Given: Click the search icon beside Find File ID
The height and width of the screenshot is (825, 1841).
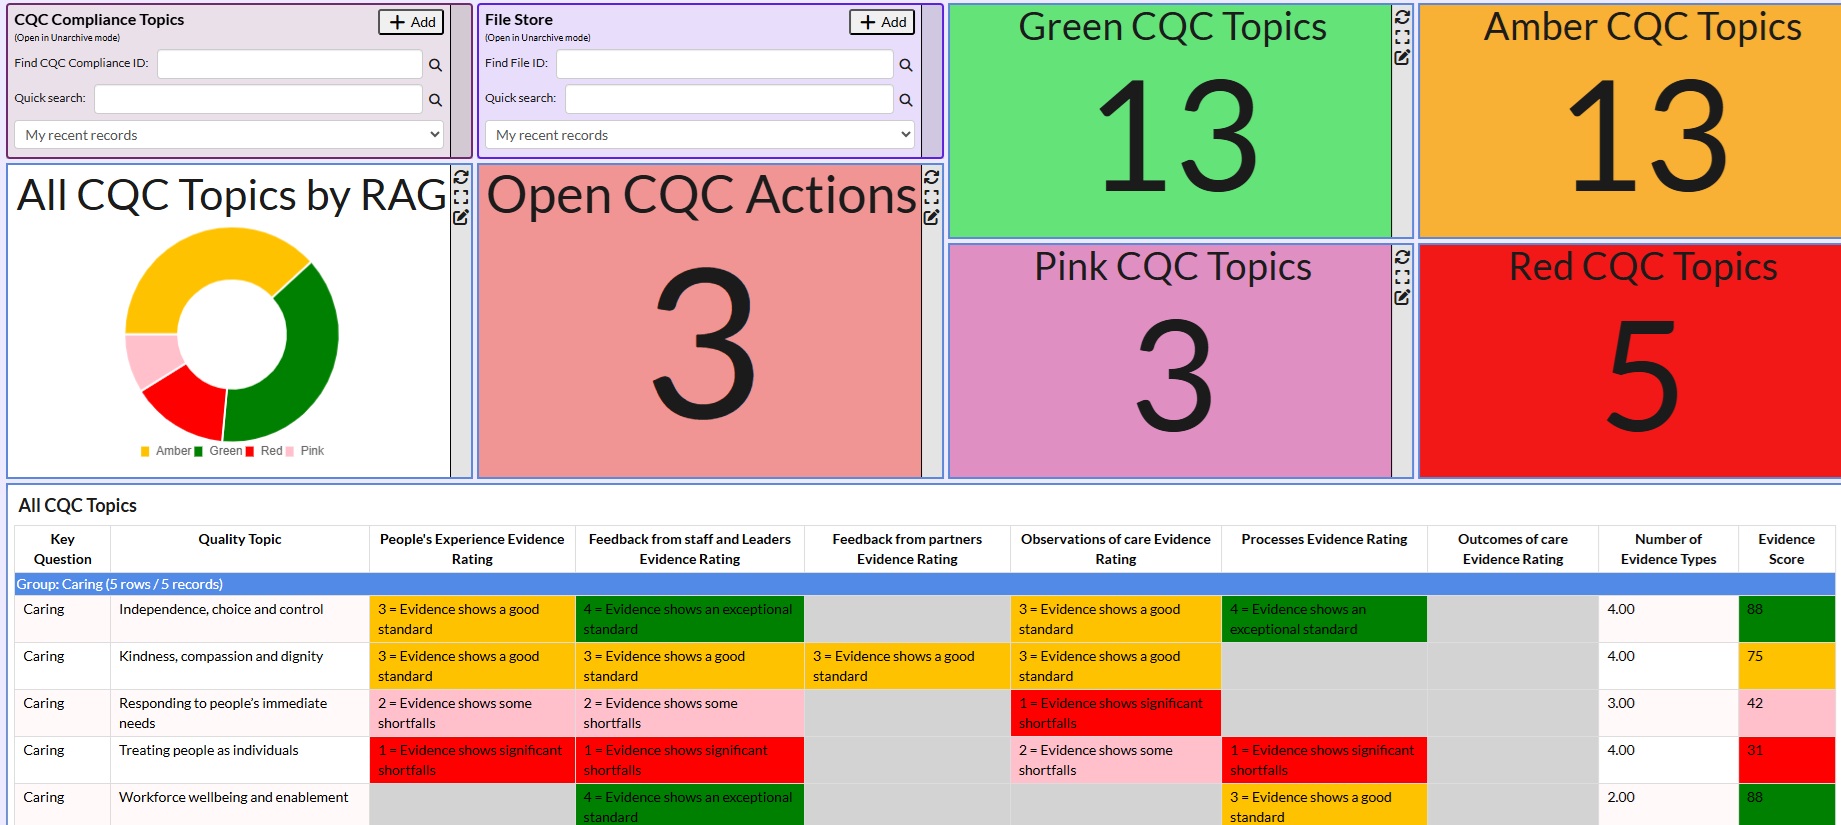Looking at the screenshot, I should 905,65.
